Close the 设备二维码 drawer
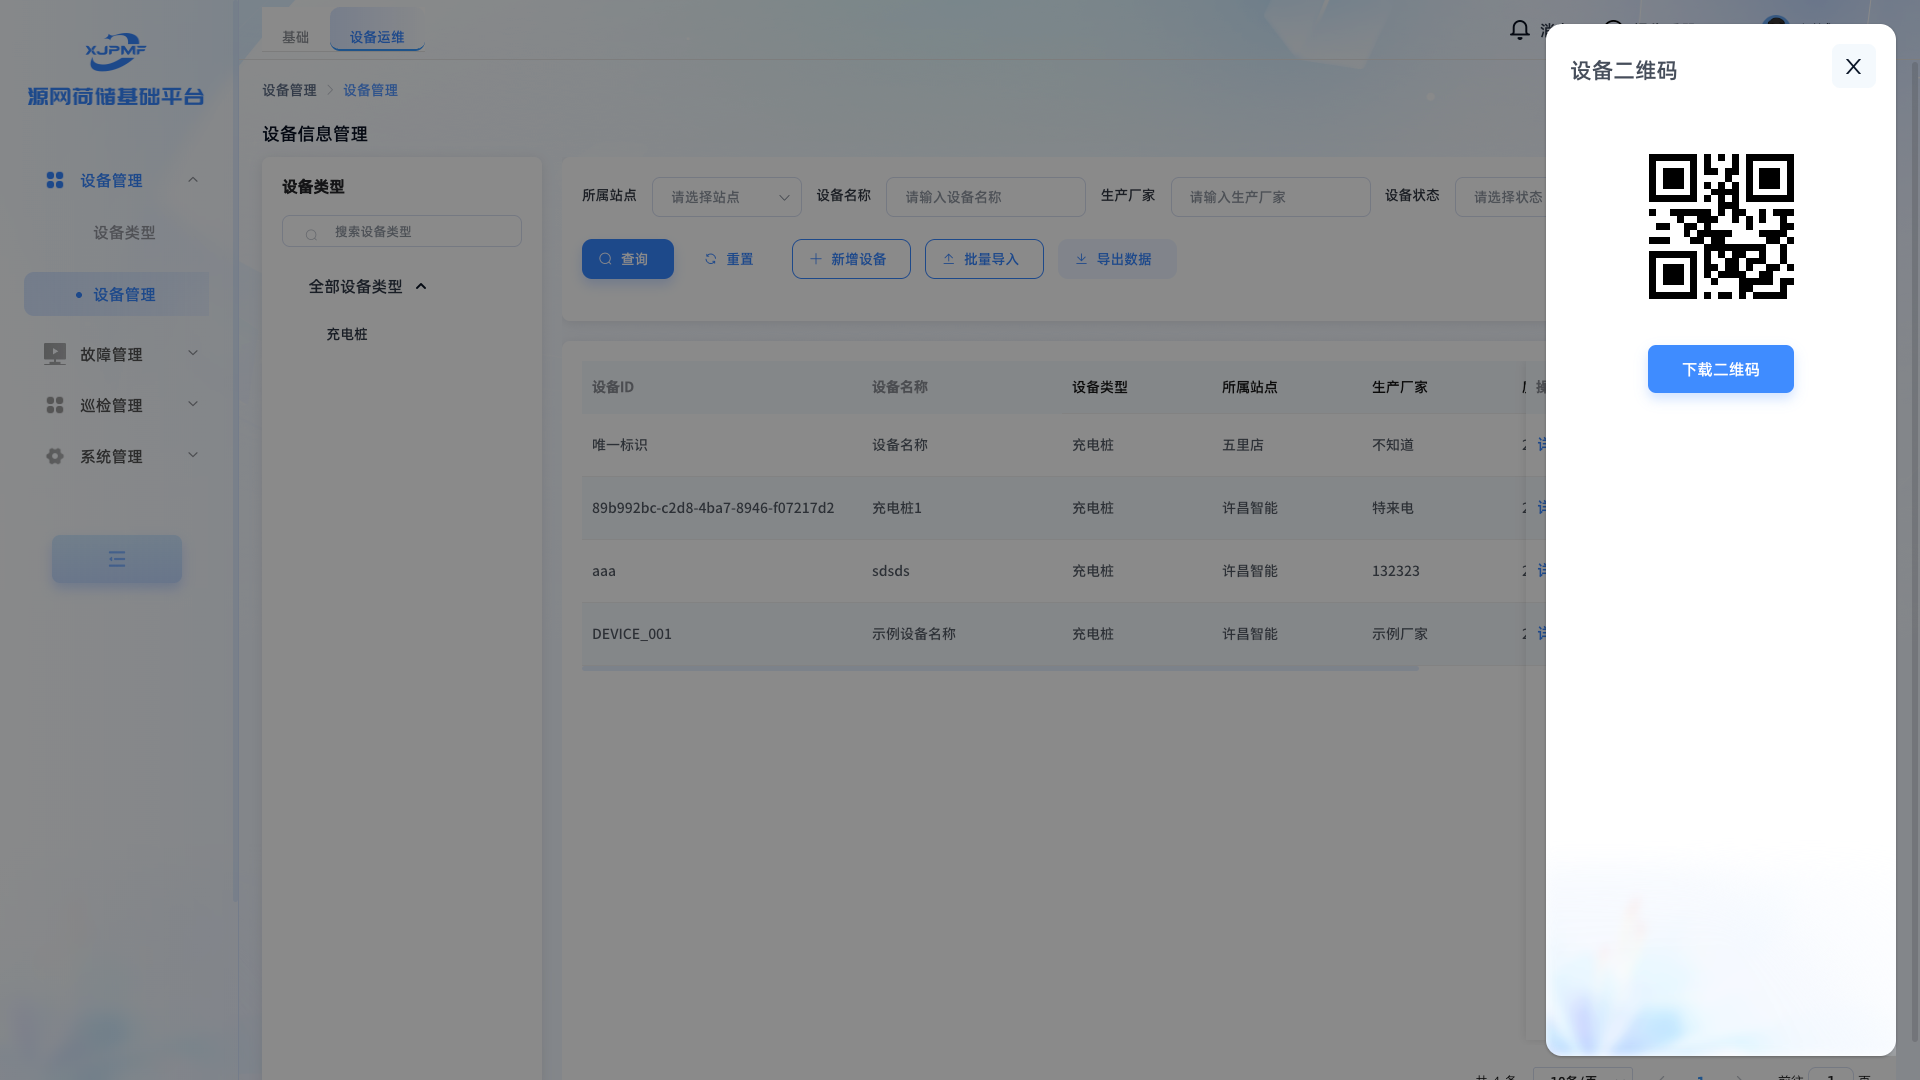This screenshot has width=1920, height=1080. tap(1853, 66)
